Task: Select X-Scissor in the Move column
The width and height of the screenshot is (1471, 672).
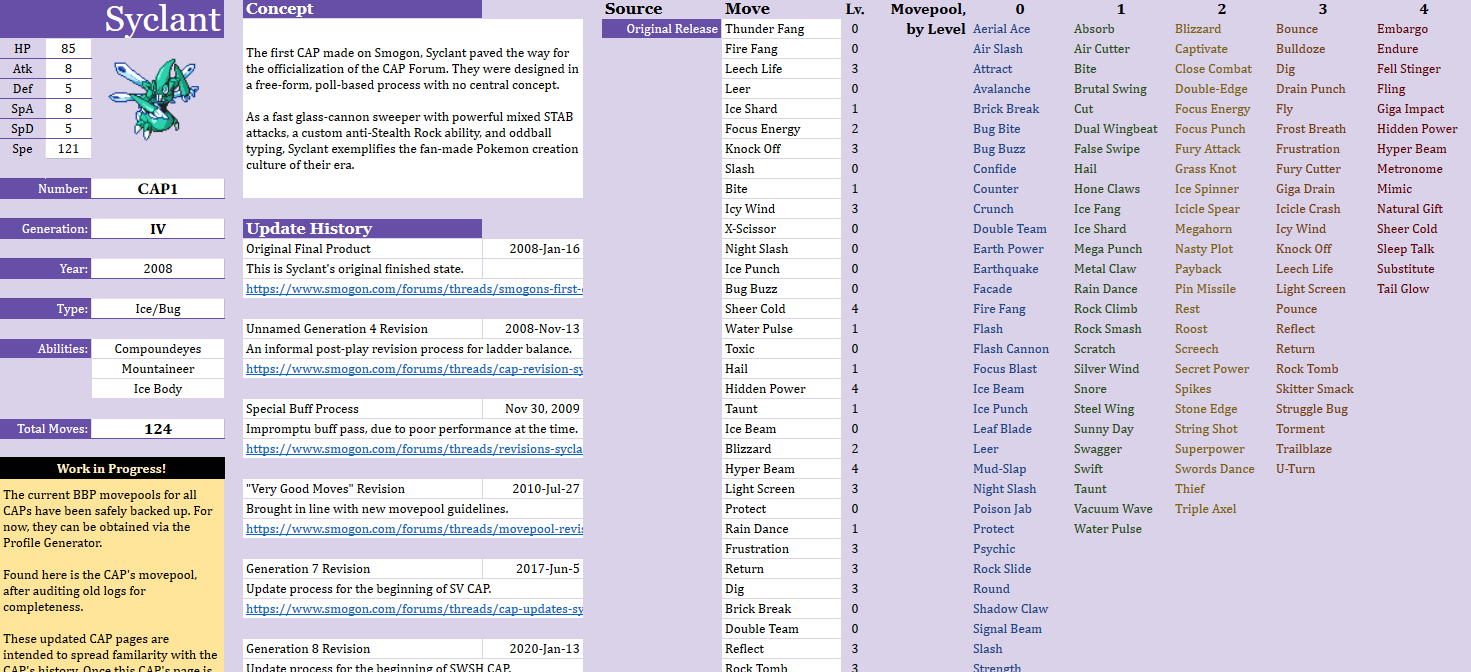Action: pos(781,229)
